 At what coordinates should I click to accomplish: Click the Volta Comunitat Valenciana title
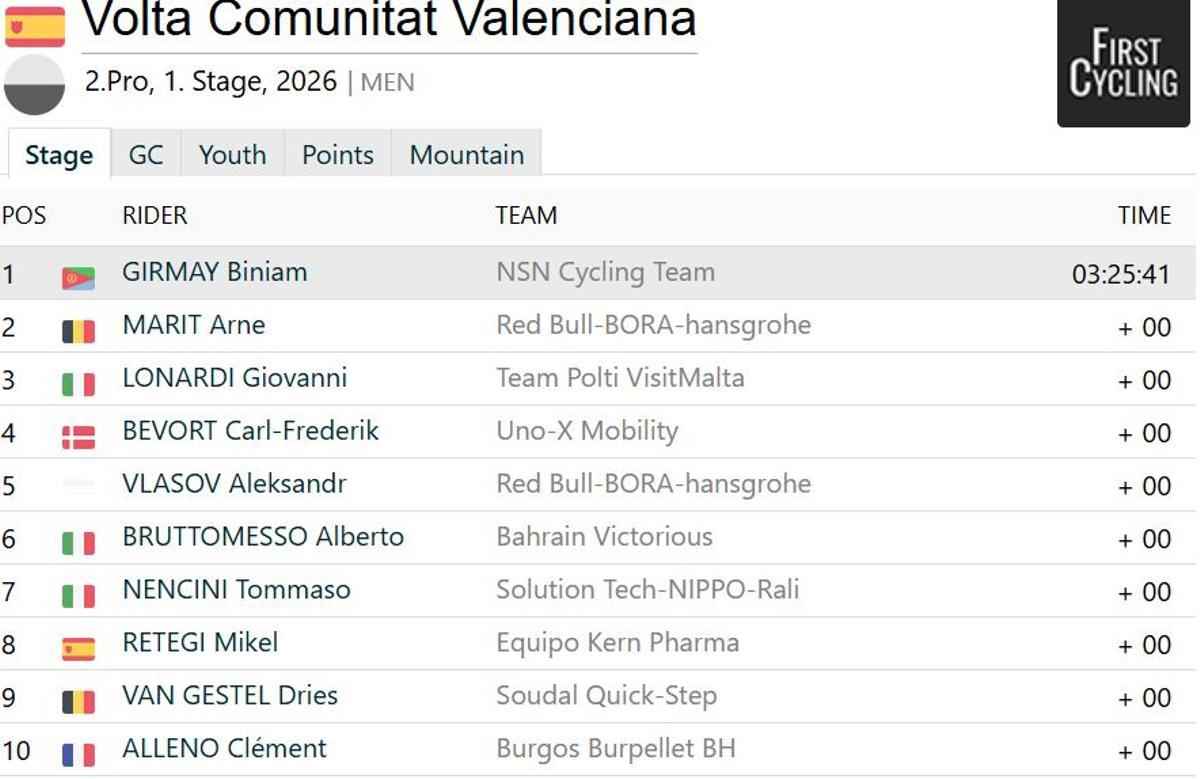coord(388,20)
